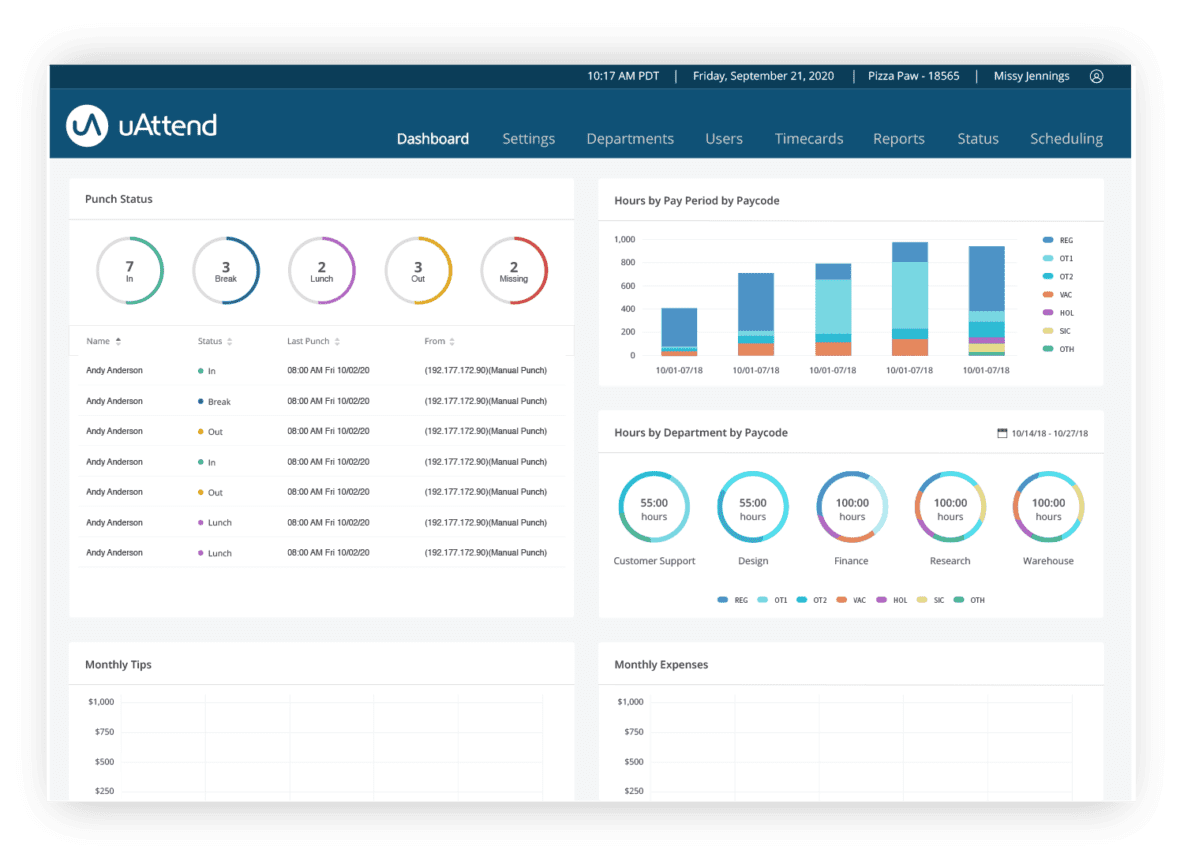Click the "3 Break" punch status ring
Screen dimensions: 1184x868
[x=226, y=270]
